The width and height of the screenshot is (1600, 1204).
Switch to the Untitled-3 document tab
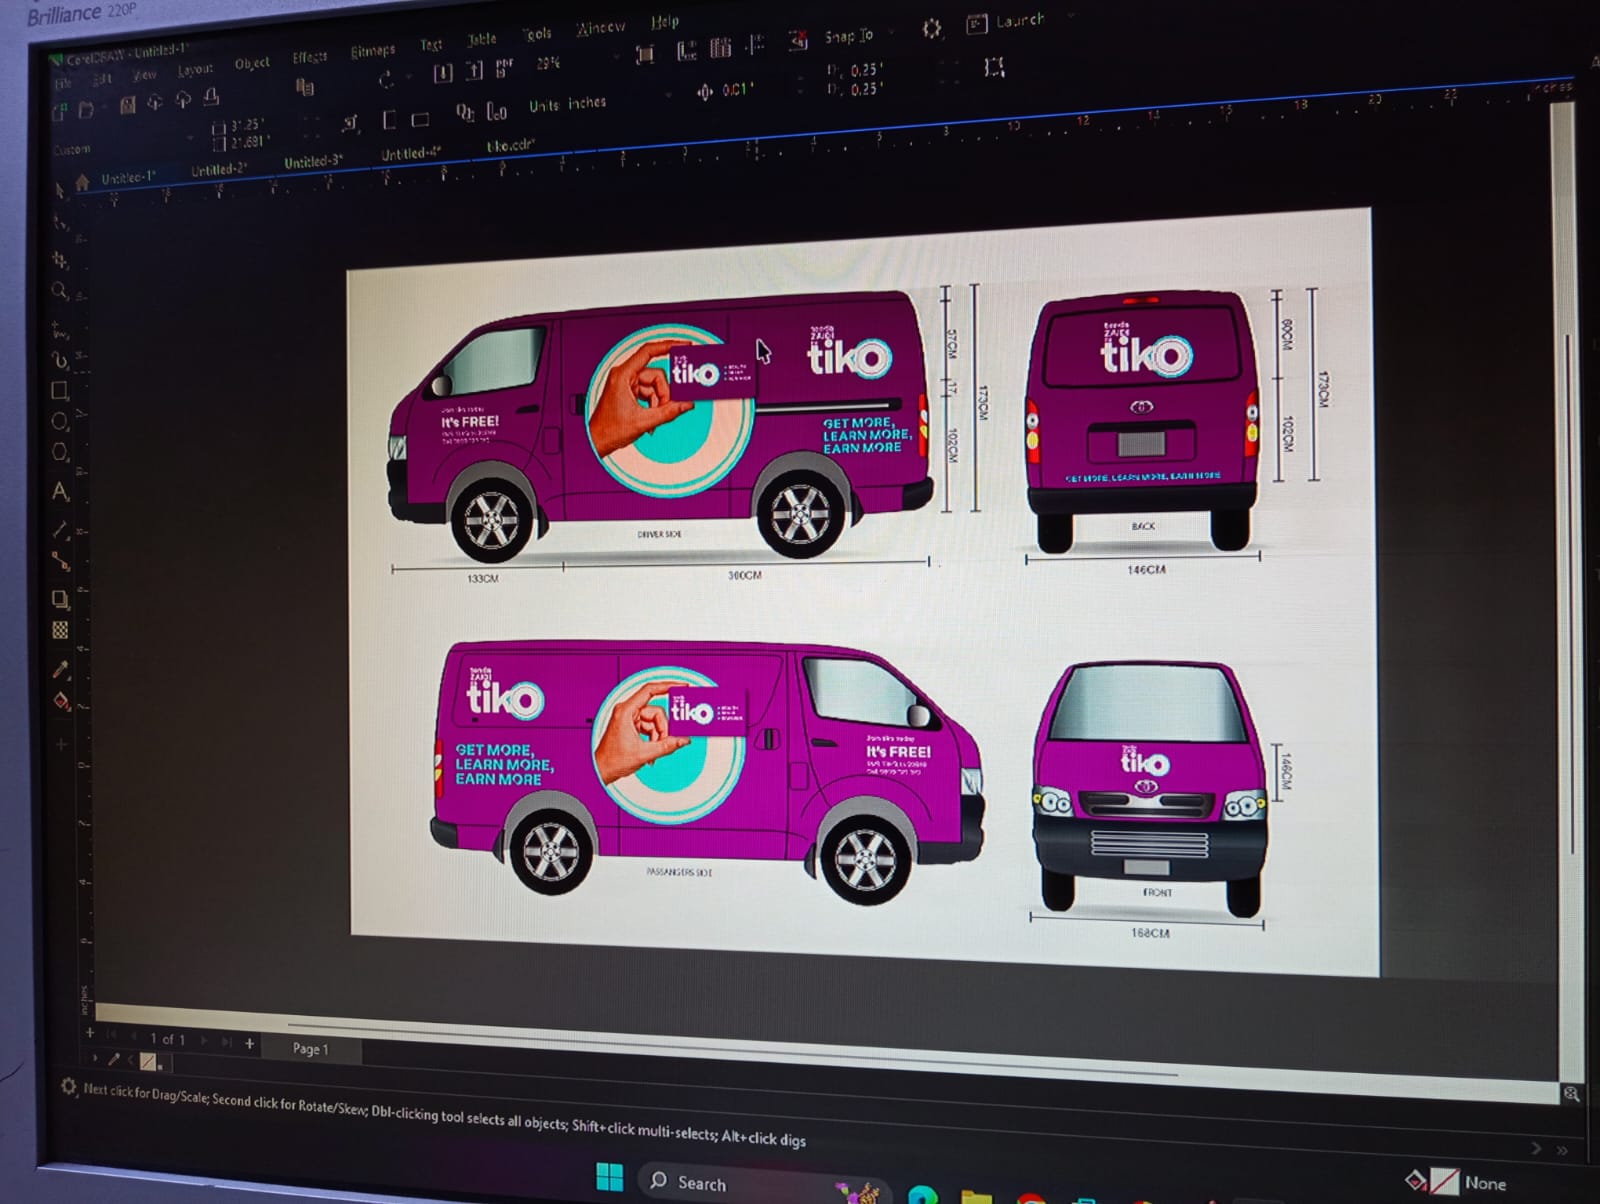[313, 161]
